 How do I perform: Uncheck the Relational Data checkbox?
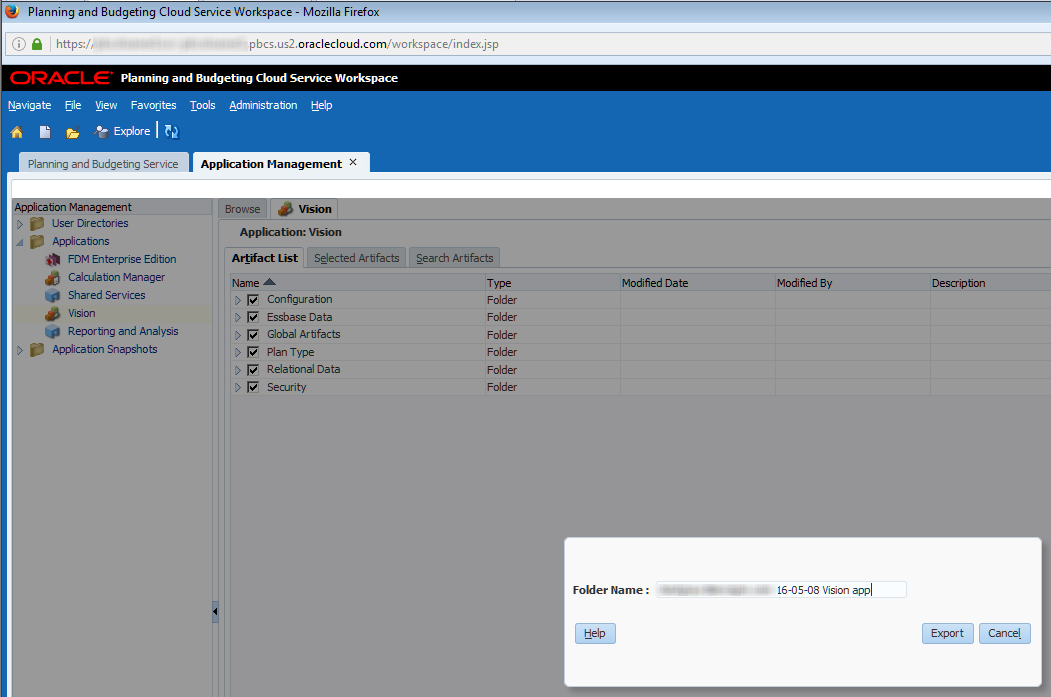tap(253, 369)
